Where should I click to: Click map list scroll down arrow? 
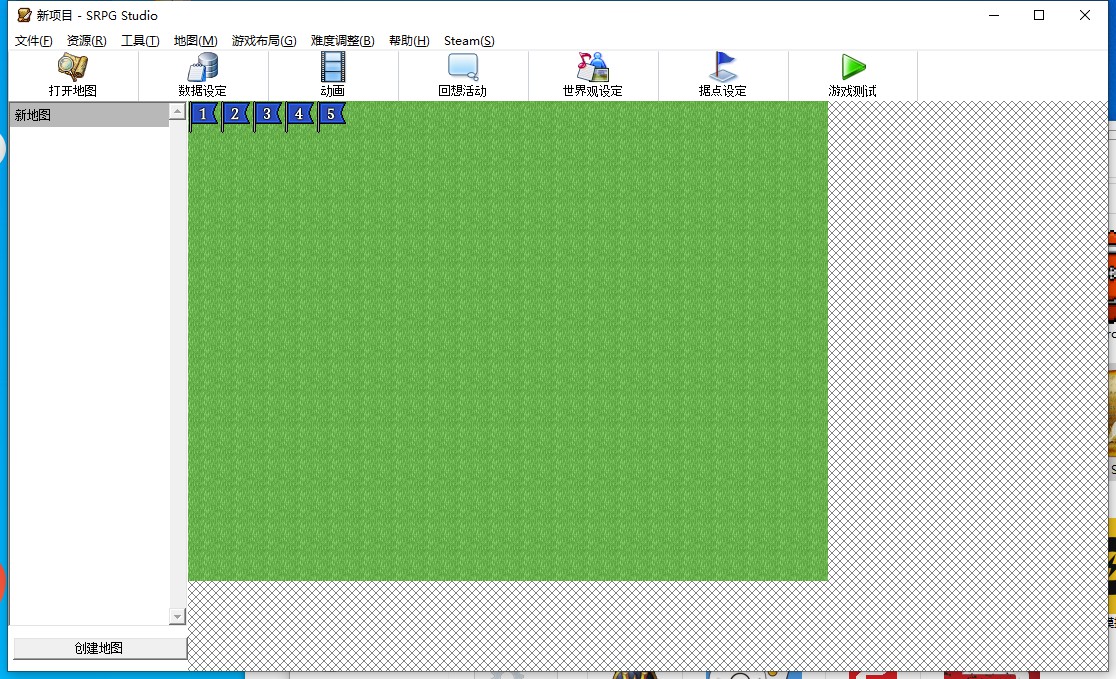click(x=177, y=616)
